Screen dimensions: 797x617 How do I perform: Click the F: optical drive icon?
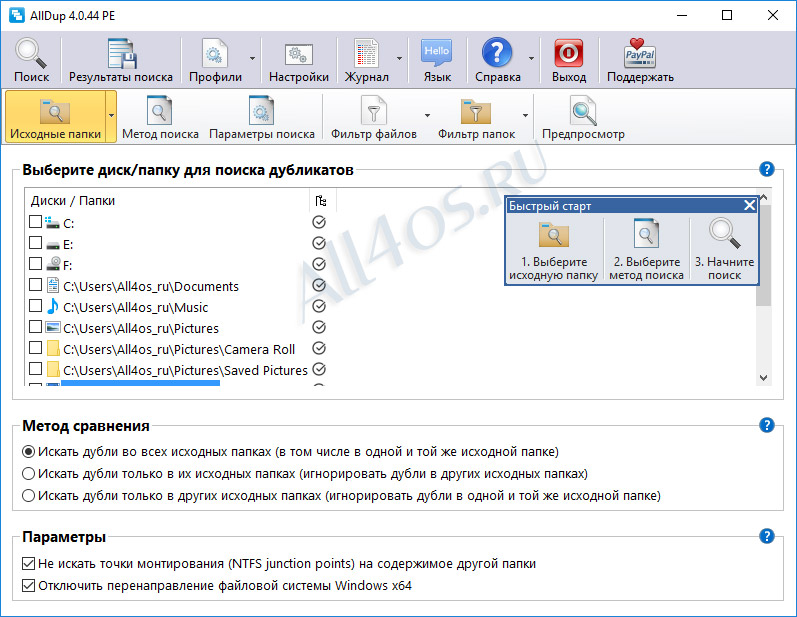tap(53, 264)
